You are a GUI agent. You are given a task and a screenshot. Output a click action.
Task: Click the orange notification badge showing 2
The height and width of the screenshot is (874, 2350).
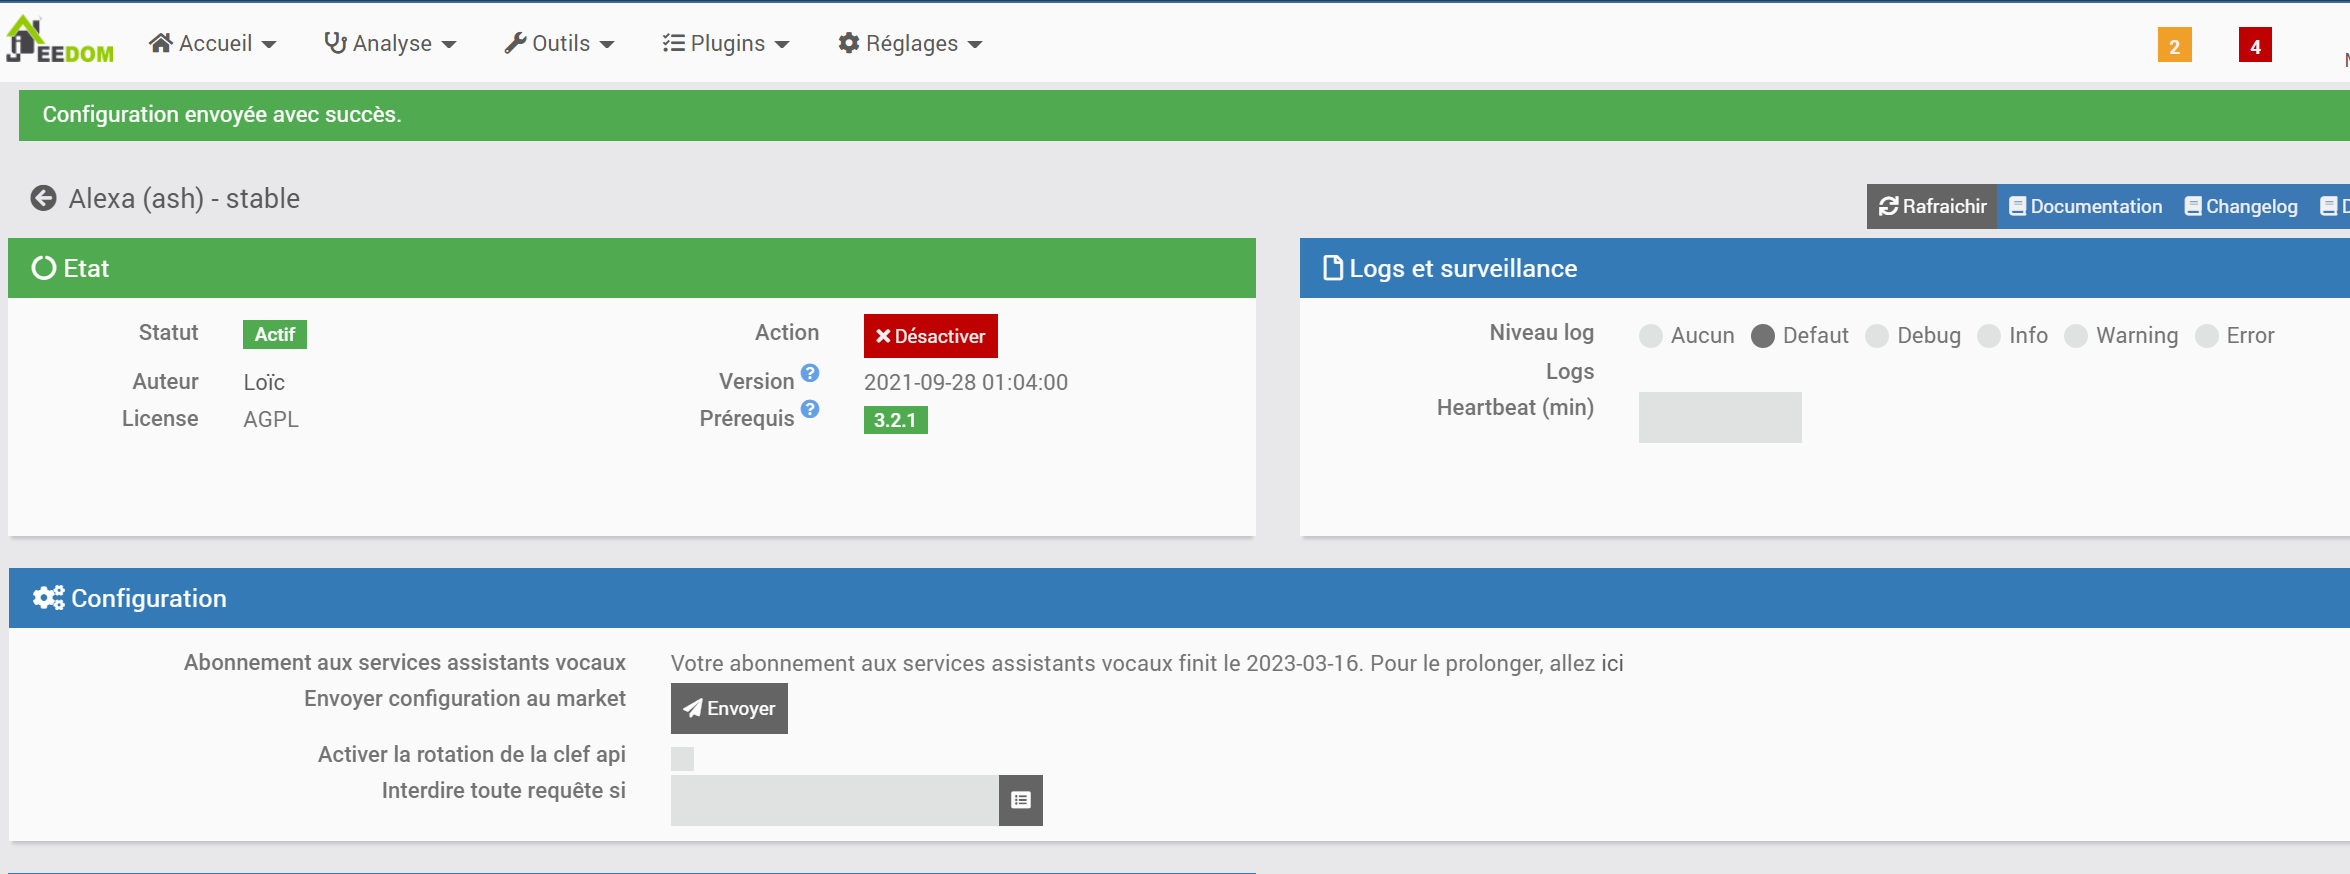click(x=2174, y=46)
